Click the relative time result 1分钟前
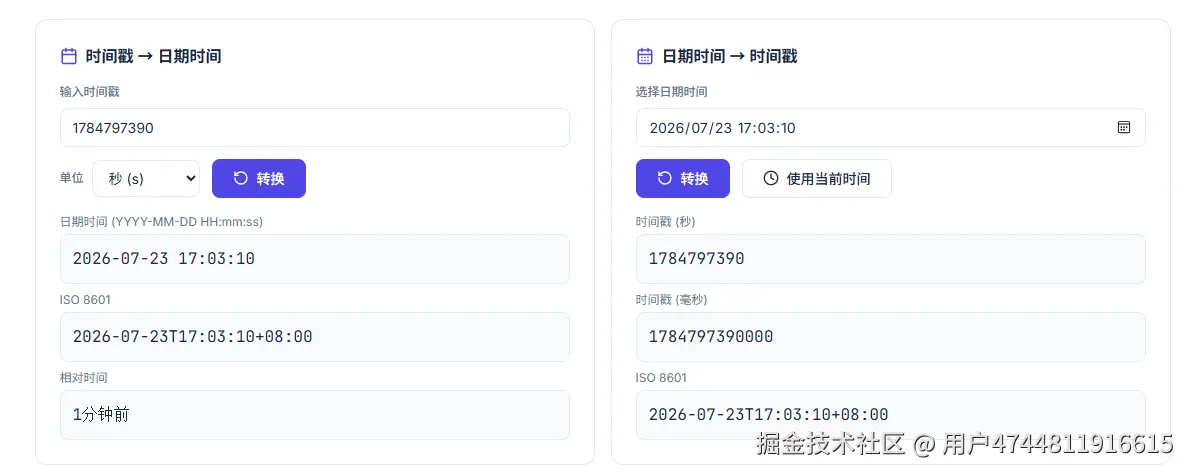Image resolution: width=1189 pixels, height=473 pixels. pyautogui.click(x=315, y=415)
